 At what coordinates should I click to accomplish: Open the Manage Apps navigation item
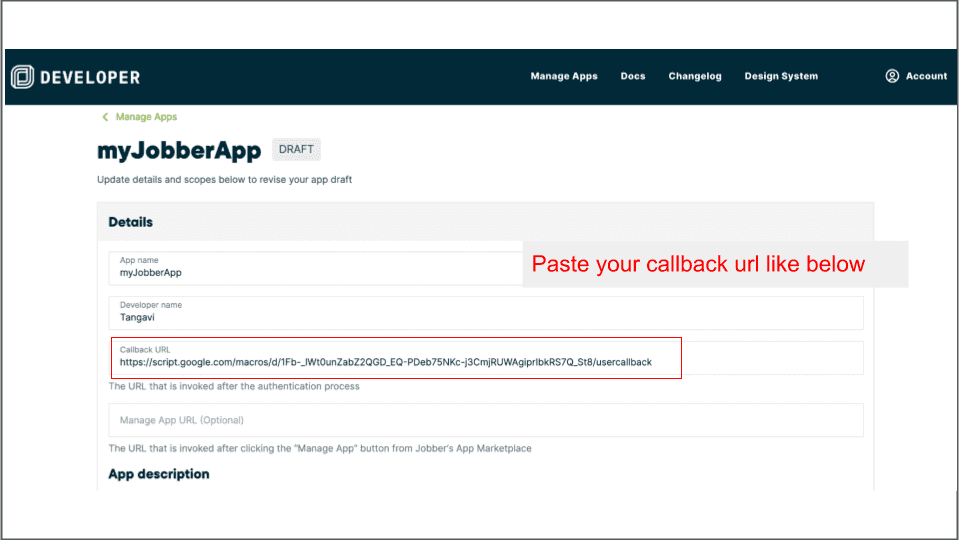[x=564, y=76]
